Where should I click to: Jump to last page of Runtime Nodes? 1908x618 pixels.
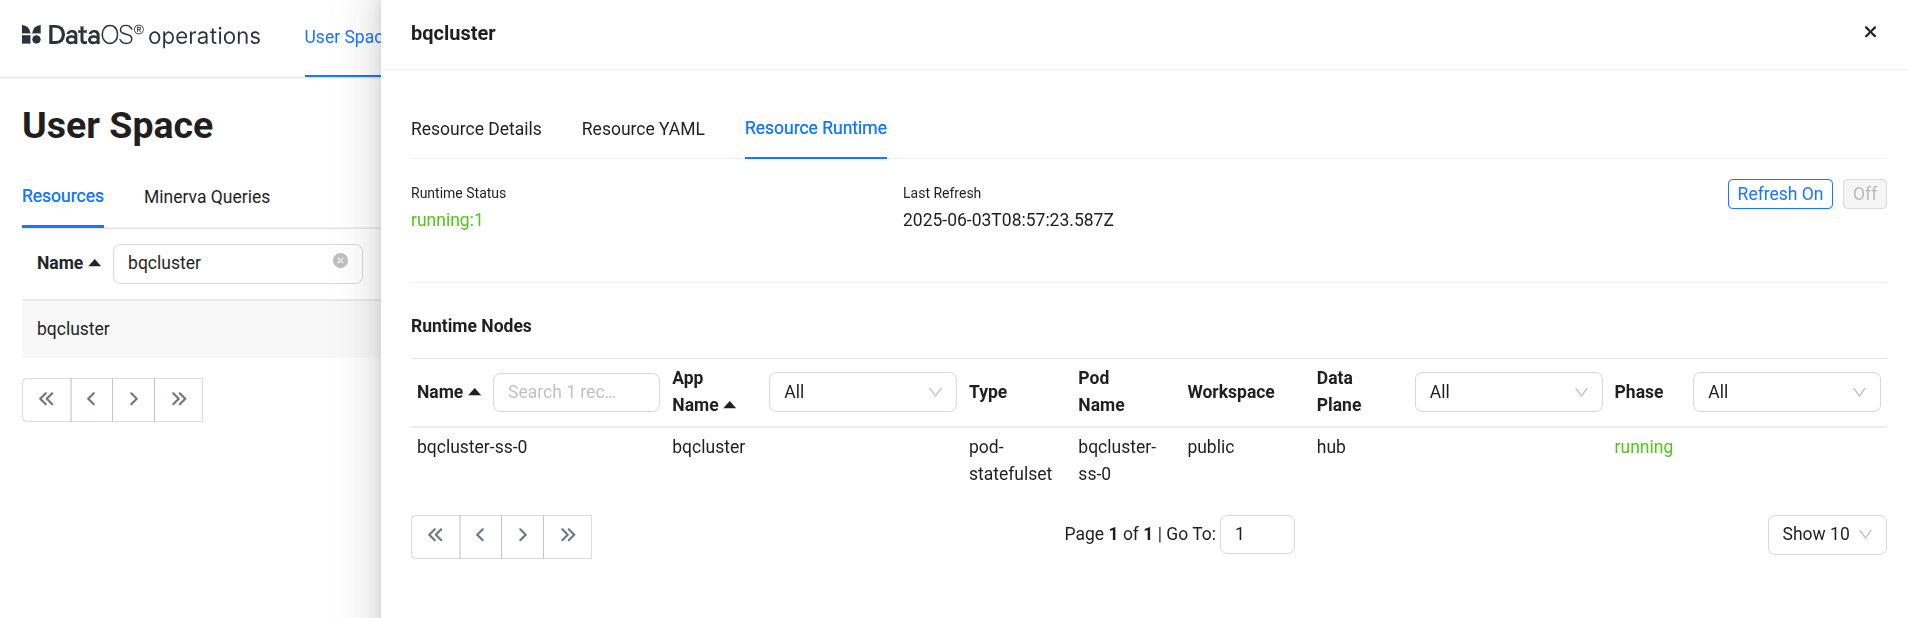[568, 536]
